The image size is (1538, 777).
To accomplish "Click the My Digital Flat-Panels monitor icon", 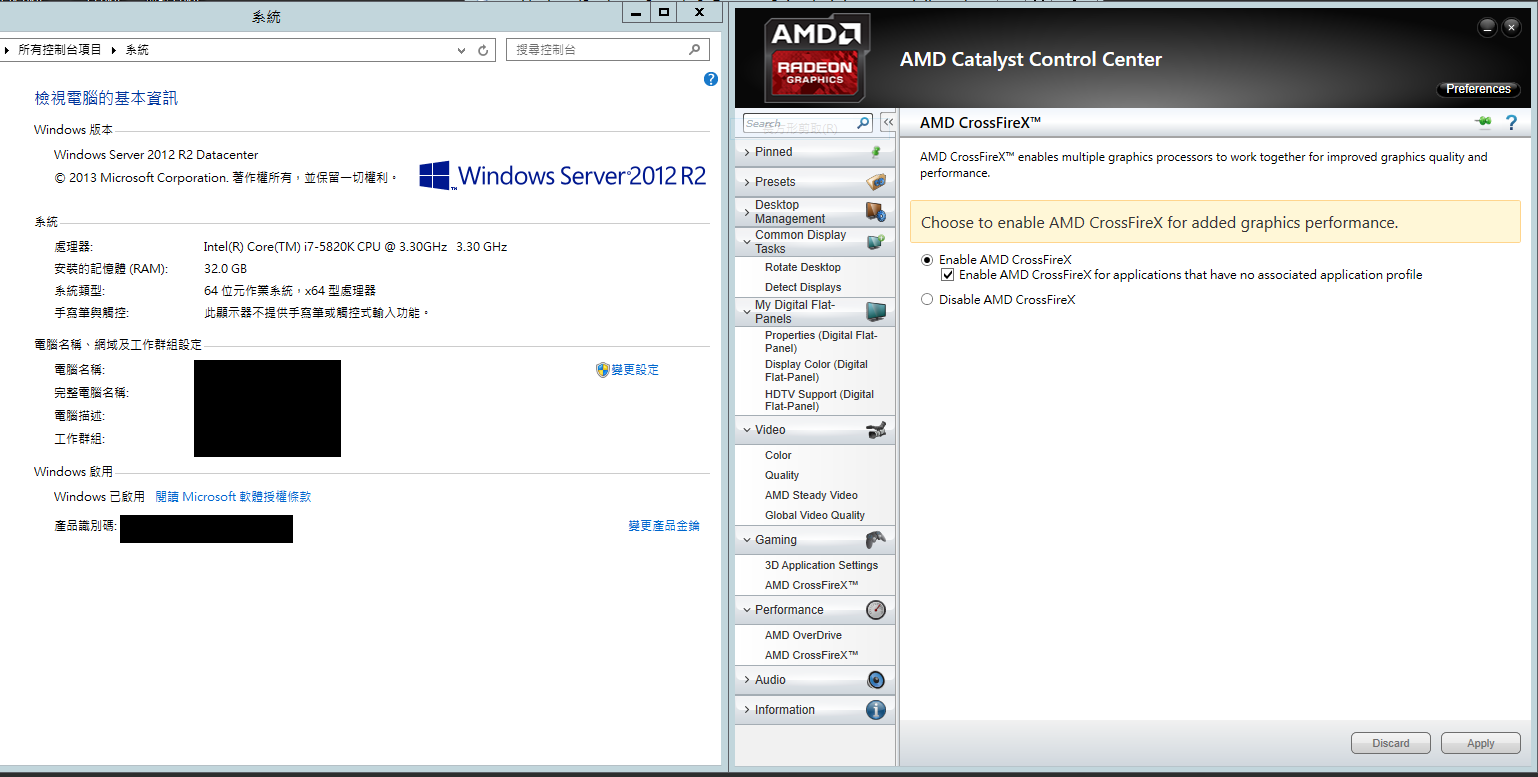I will coord(876,311).
